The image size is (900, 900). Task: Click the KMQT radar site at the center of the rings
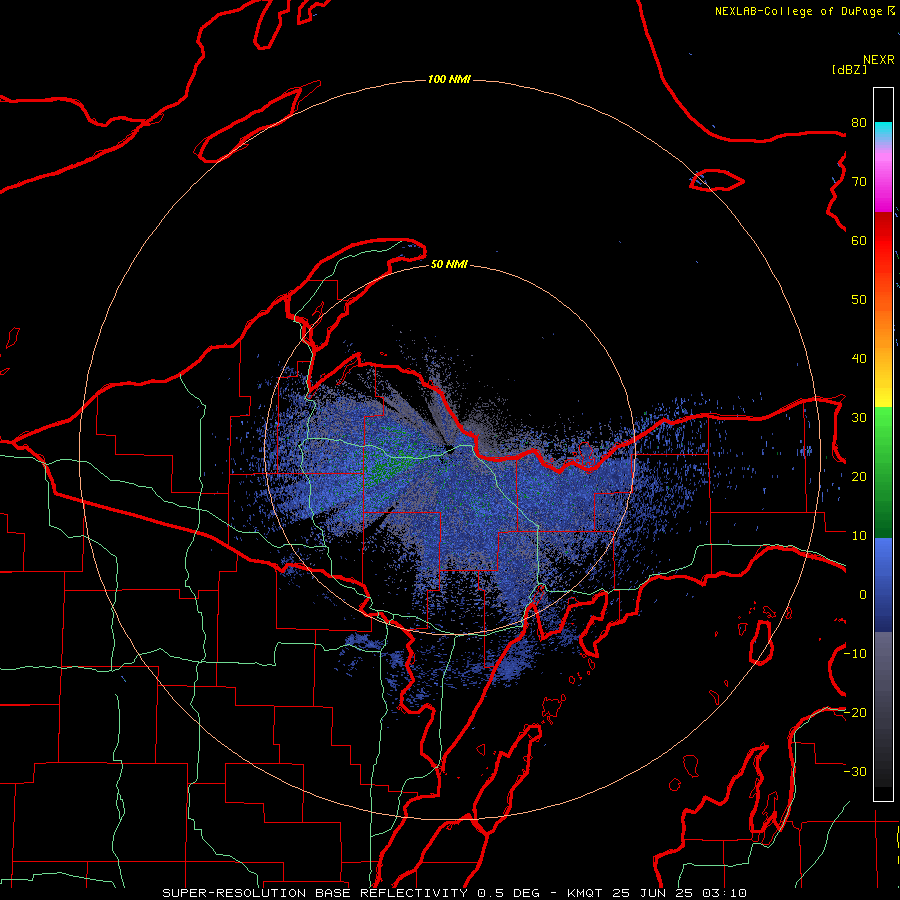[x=449, y=449]
